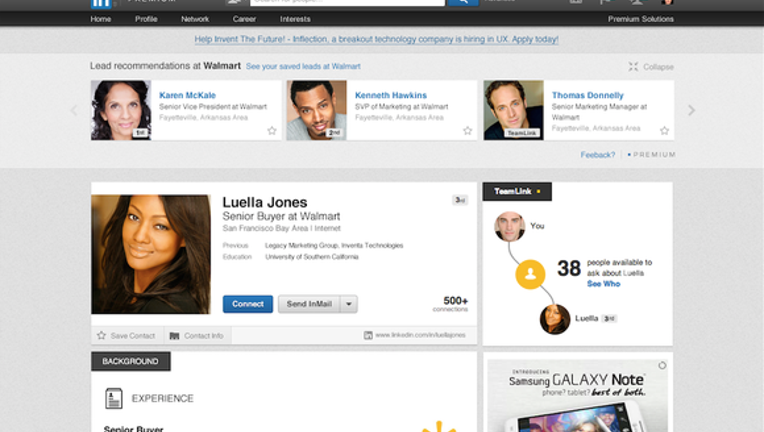Click the TeamLink panel header tab

(517, 191)
